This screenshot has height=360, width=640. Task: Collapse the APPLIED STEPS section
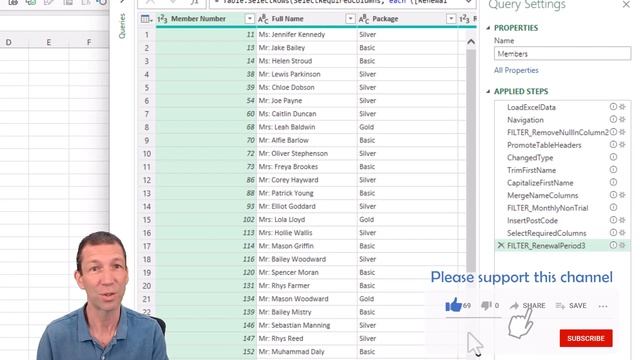(x=488, y=91)
